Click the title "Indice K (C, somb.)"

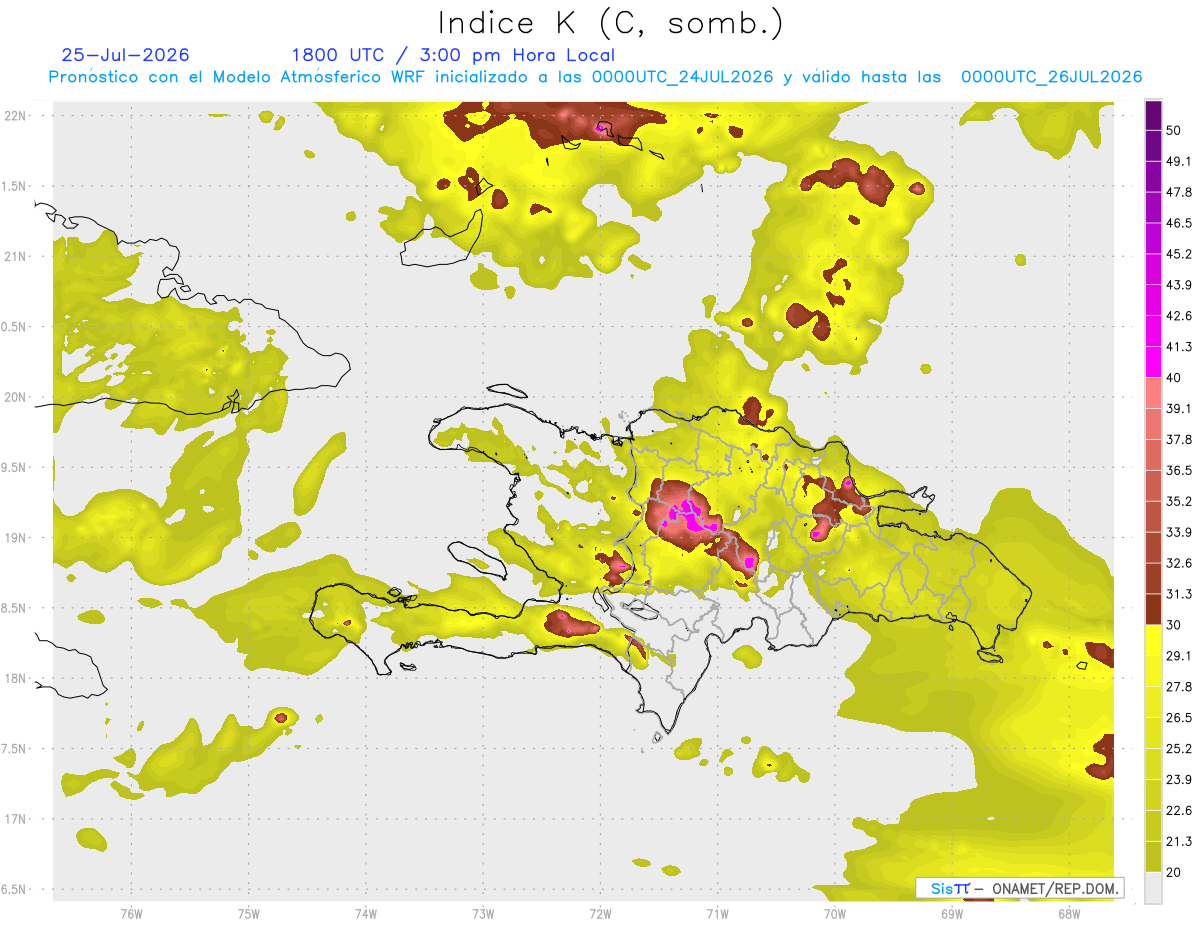(610, 23)
